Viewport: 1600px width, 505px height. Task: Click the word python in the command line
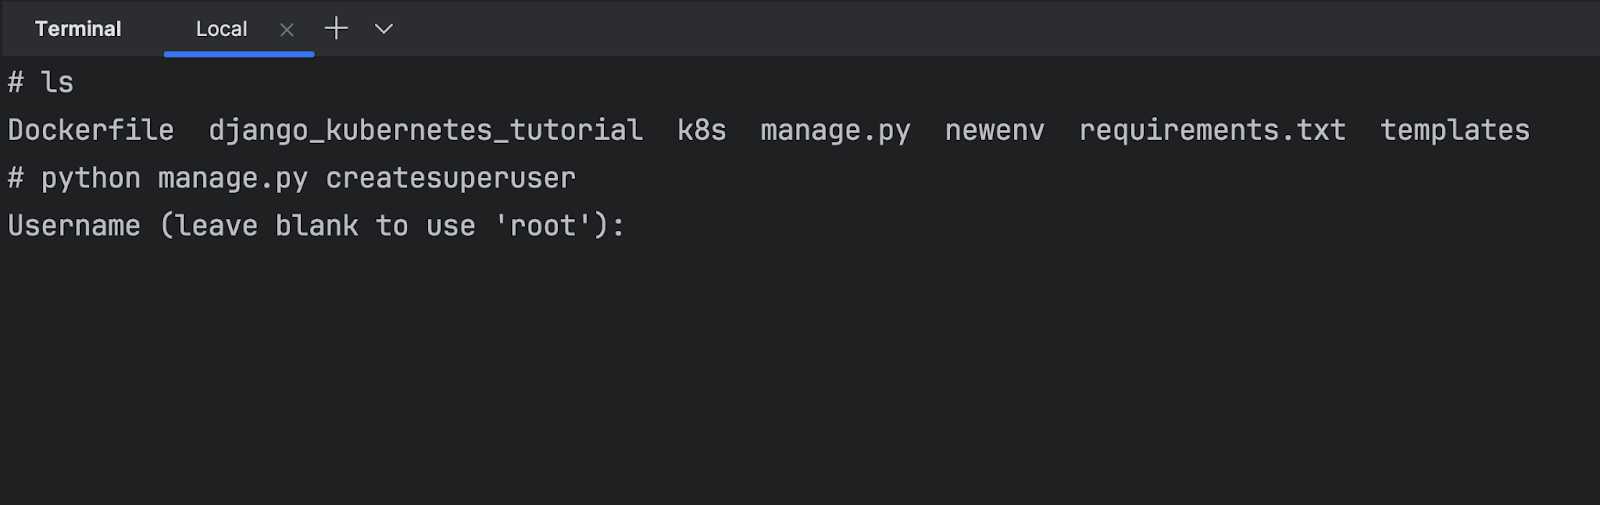[x=91, y=178]
